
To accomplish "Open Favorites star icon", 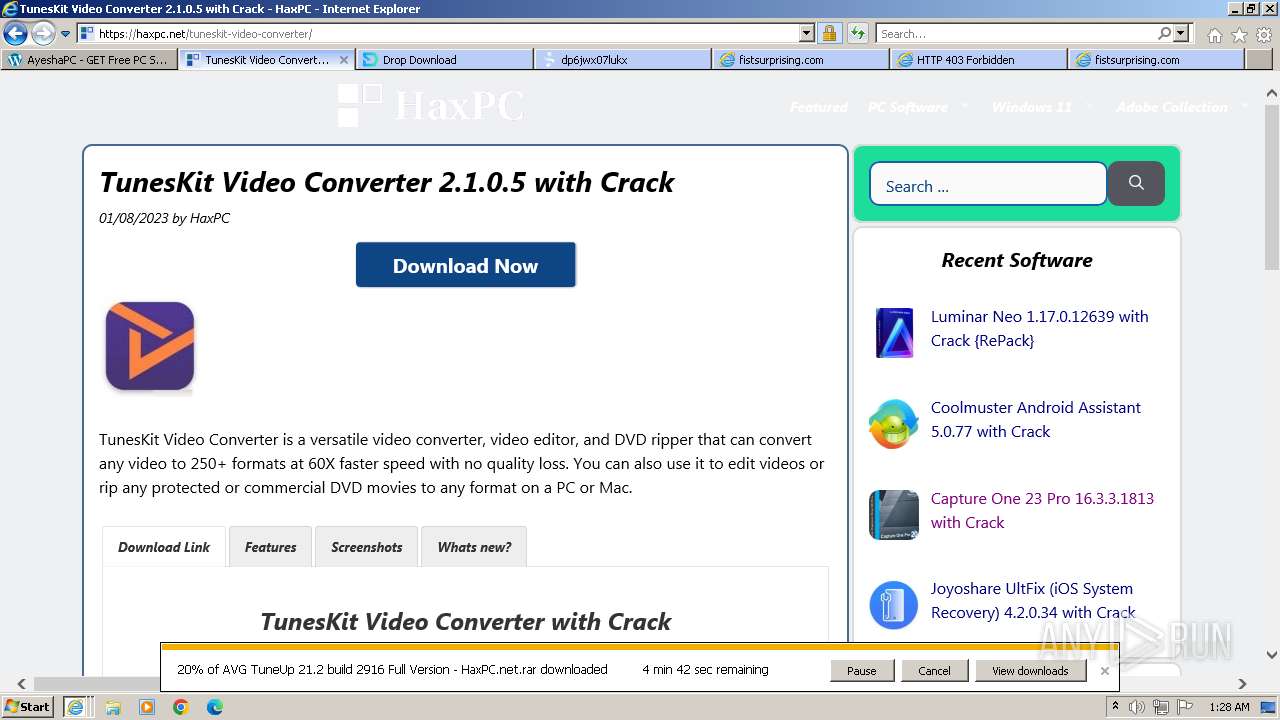I will [x=1239, y=35].
